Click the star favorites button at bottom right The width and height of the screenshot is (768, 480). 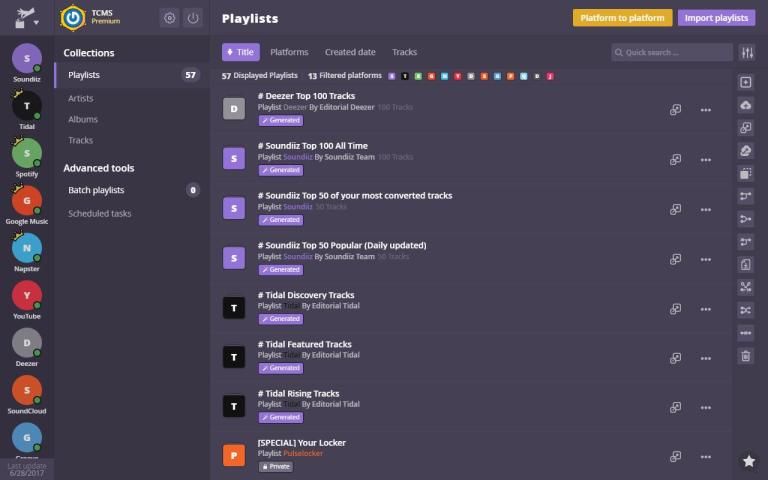pos(748,461)
